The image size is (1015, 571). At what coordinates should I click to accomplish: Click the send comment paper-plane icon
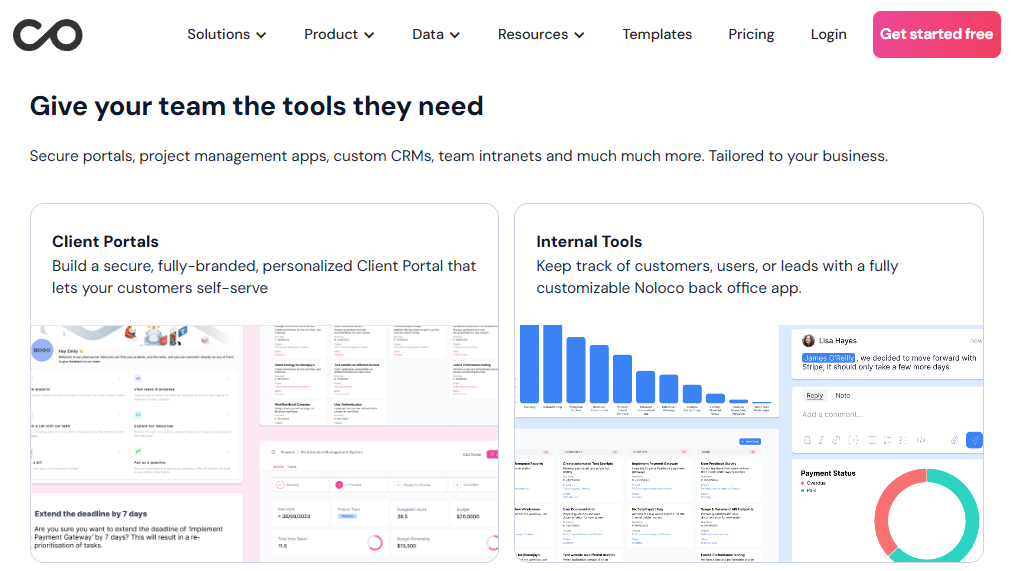tap(974, 440)
